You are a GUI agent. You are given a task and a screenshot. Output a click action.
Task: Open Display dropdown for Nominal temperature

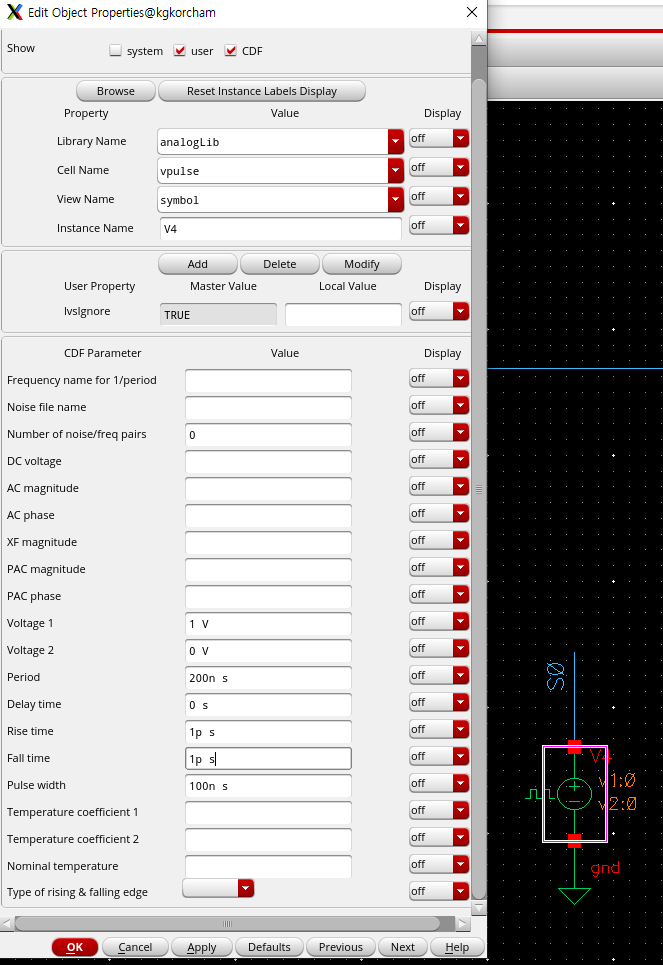[460, 864]
